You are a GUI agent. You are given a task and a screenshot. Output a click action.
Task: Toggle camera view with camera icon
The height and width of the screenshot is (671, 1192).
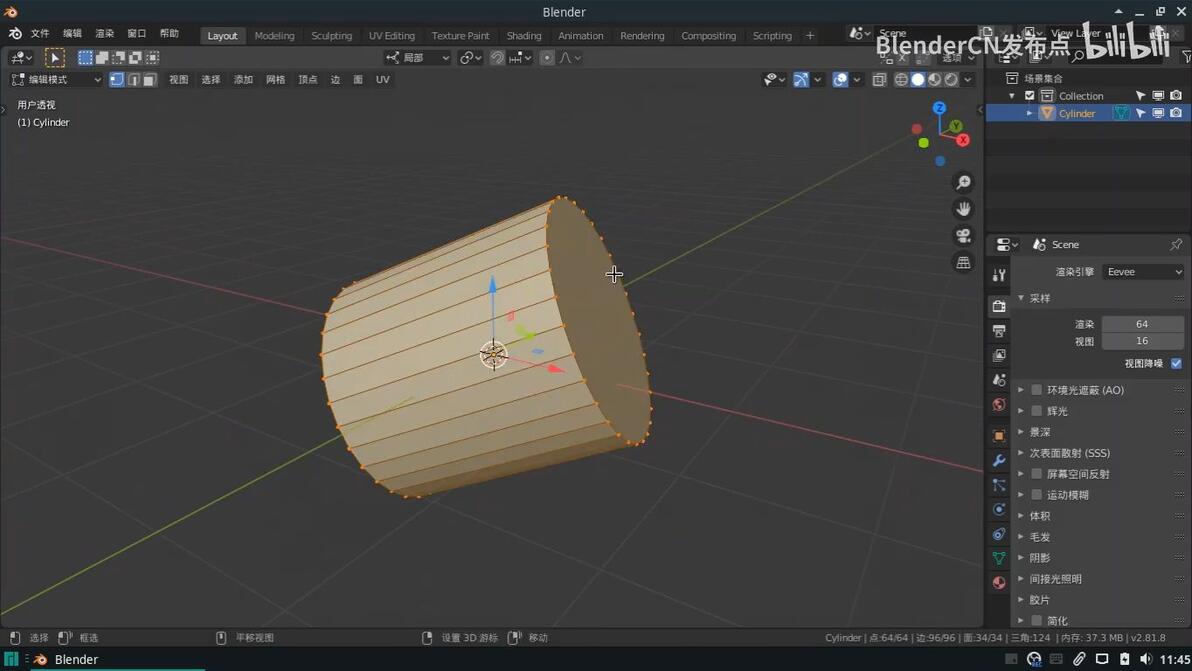pos(963,236)
